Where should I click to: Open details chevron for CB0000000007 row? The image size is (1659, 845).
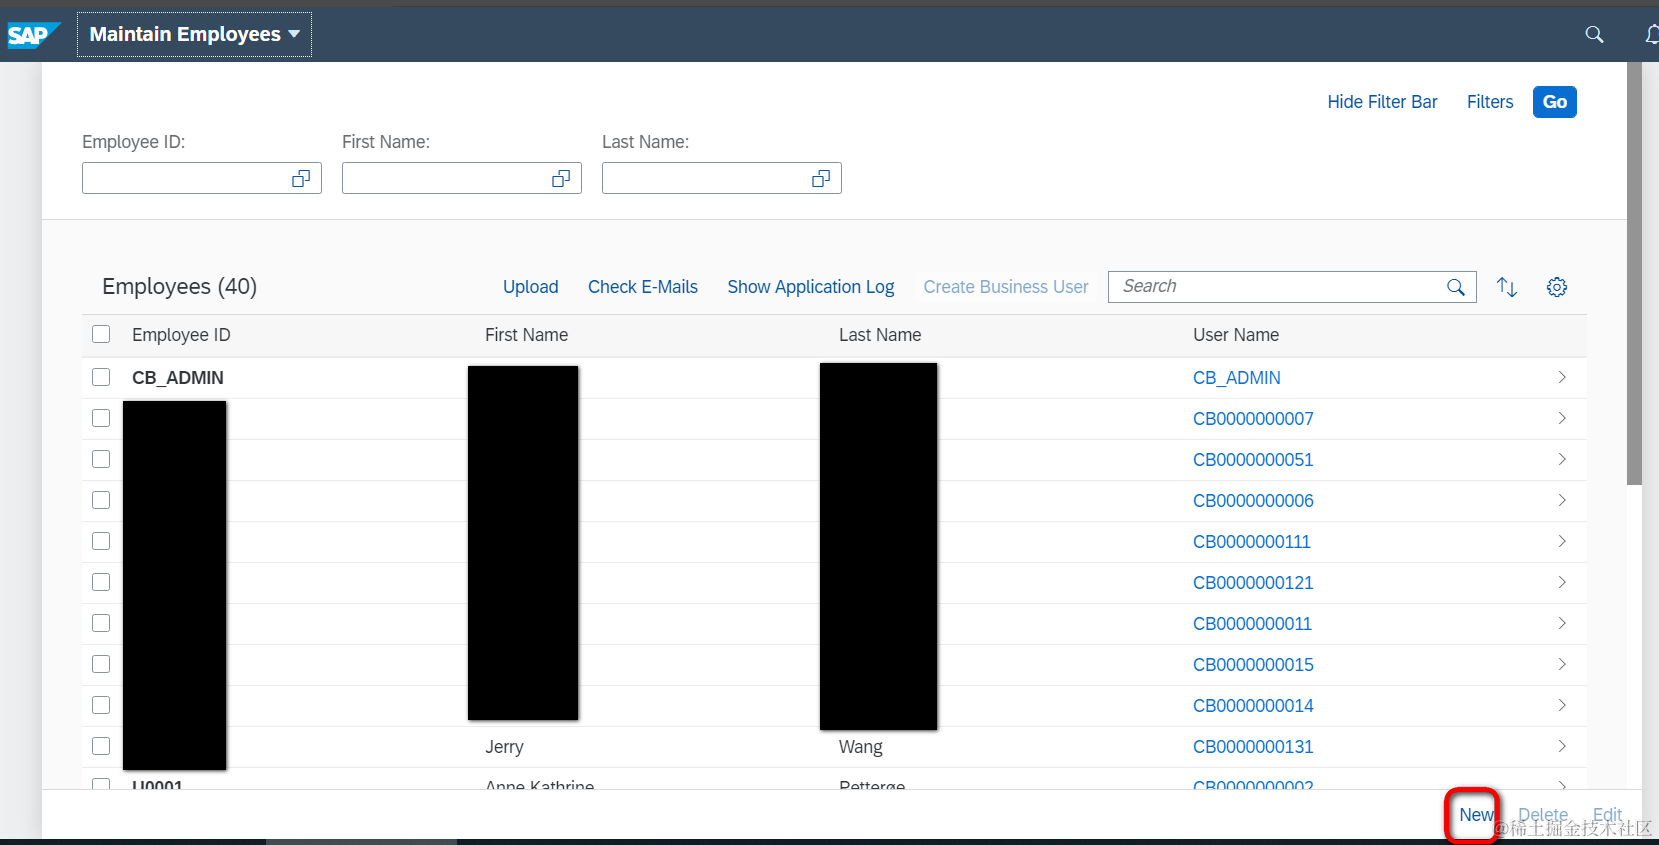pyautogui.click(x=1562, y=418)
